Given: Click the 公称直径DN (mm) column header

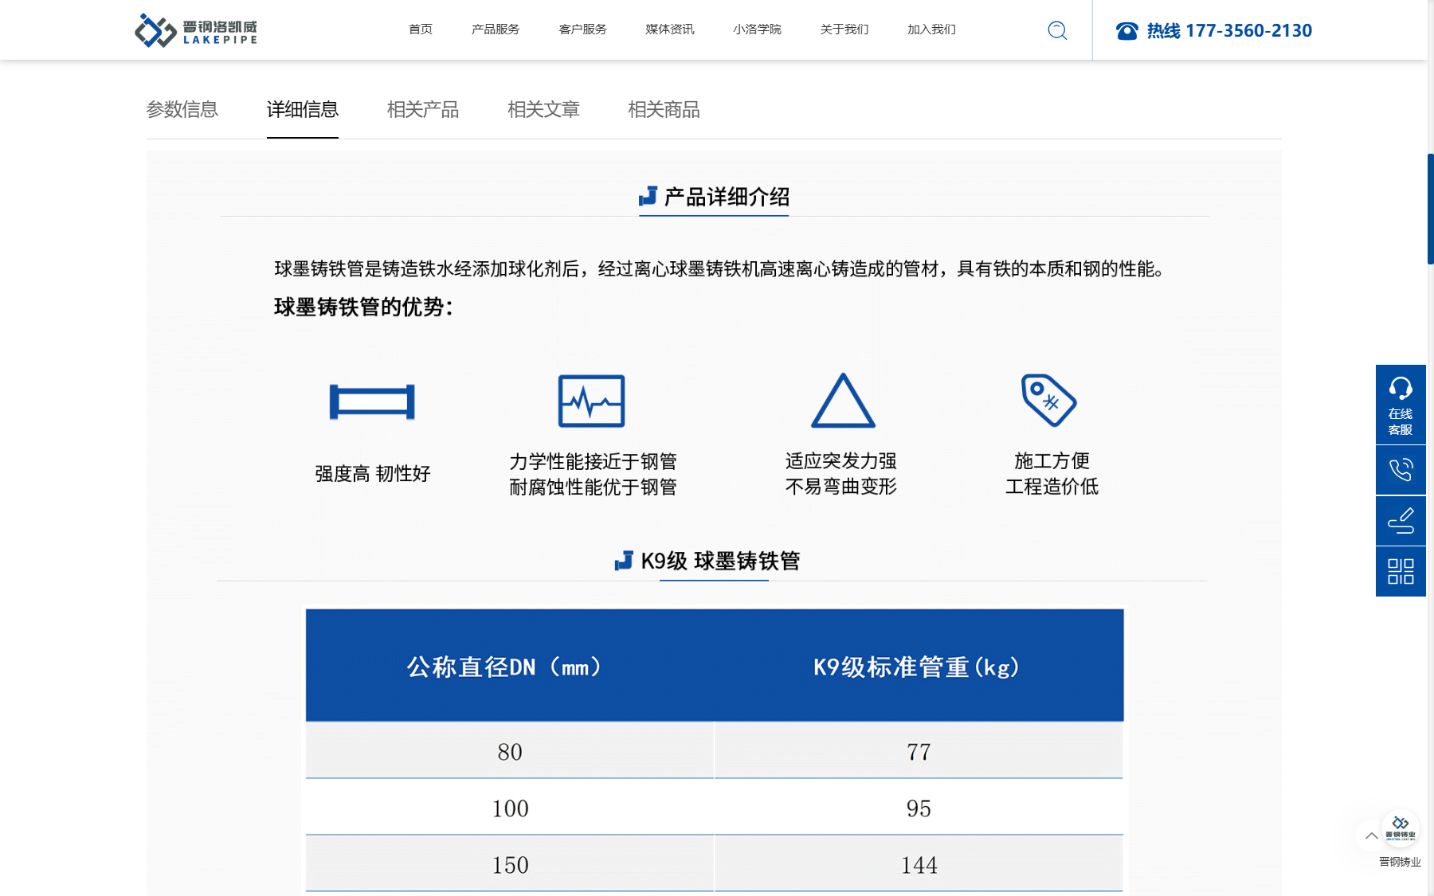Looking at the screenshot, I should tap(510, 666).
